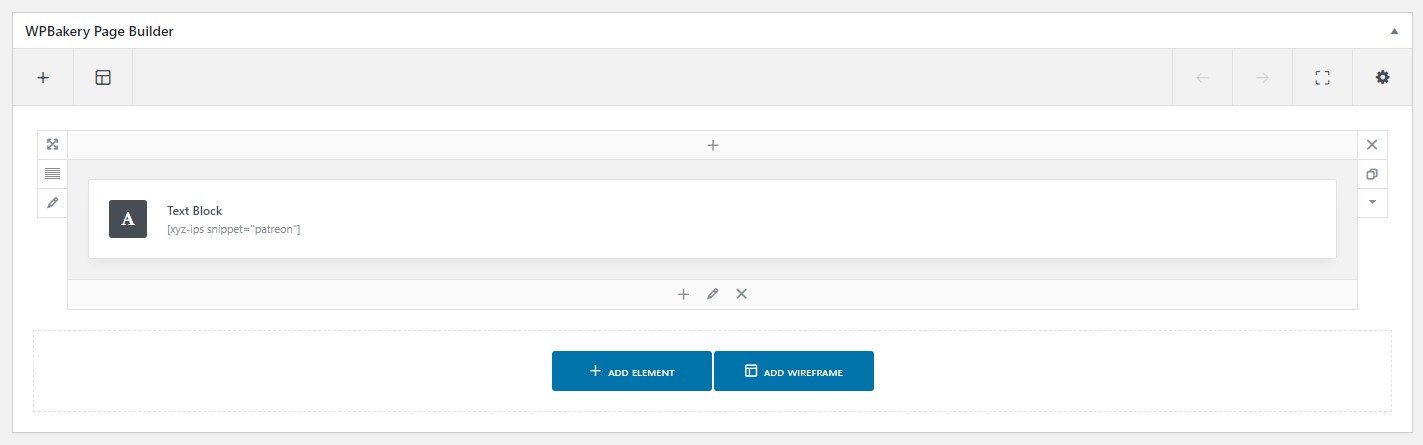Screen dimensions: 1423x445
Task: Collapse the WPBakery Page Builder panel
Action: coord(1394,31)
